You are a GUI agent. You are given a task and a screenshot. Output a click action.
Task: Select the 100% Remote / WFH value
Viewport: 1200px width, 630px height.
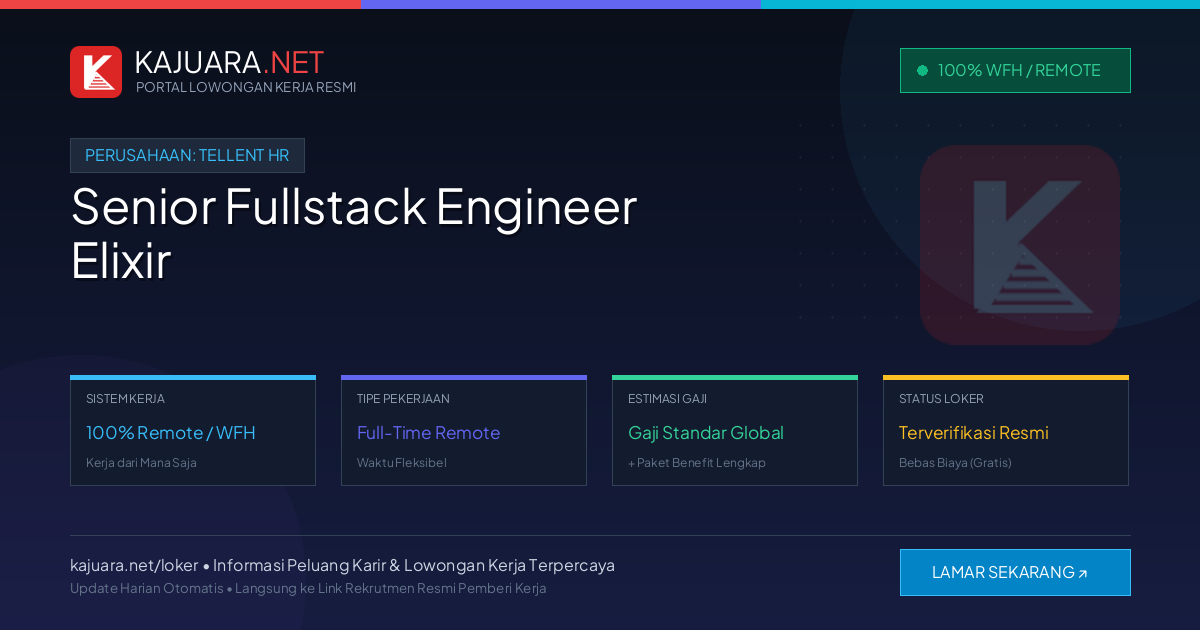(171, 433)
